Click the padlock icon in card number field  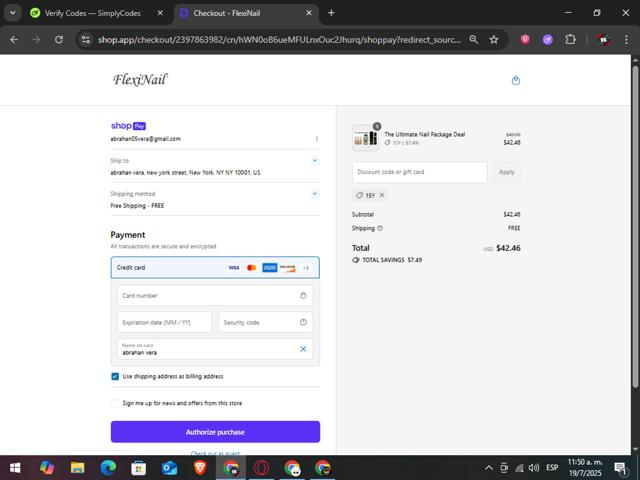[x=303, y=295]
